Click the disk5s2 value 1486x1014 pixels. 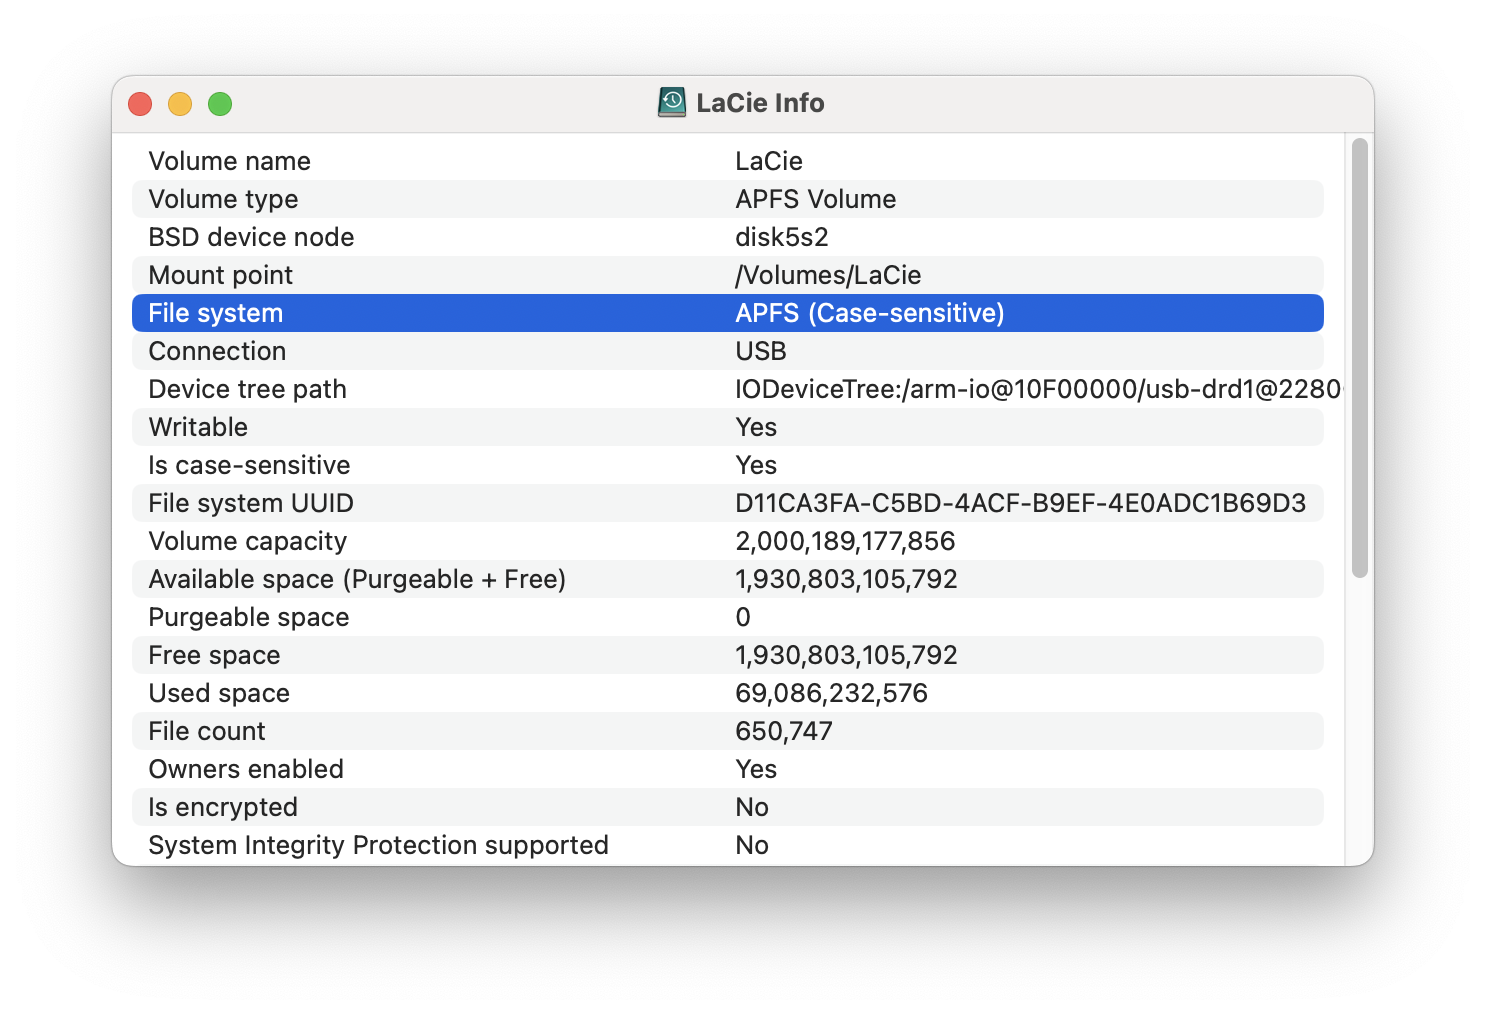(782, 237)
